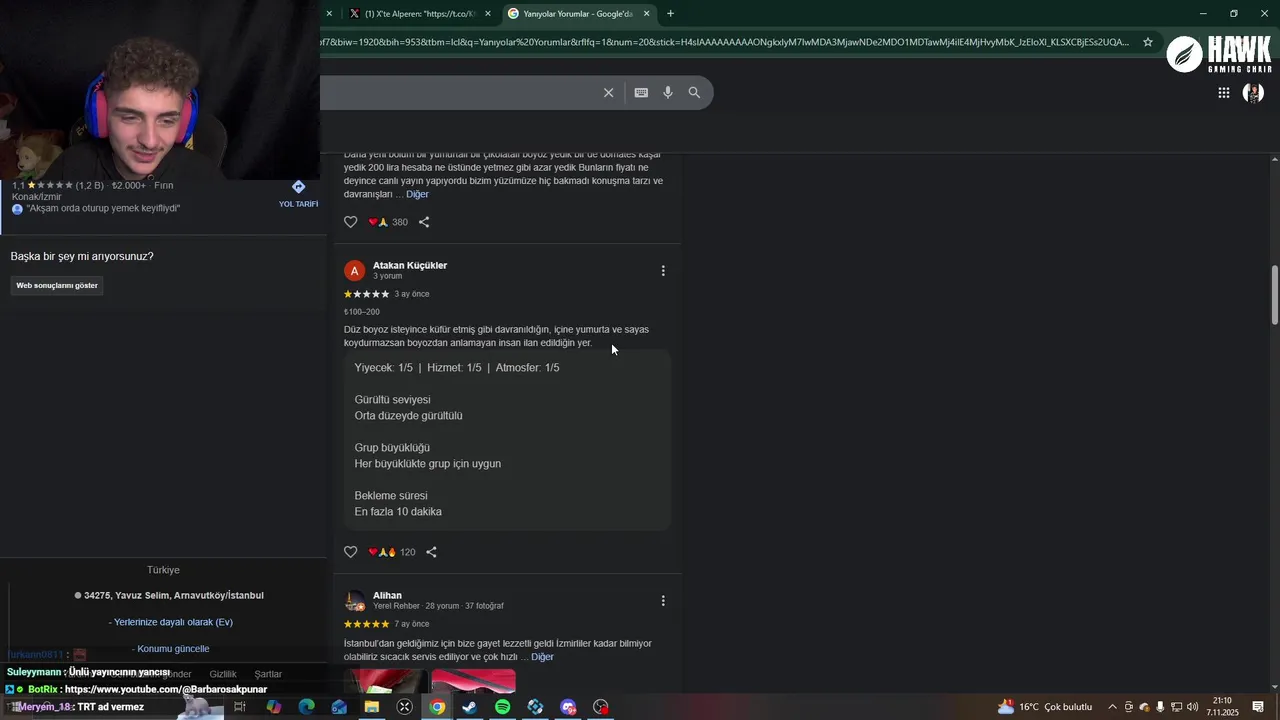
Task: Open more options for Atakan Küçükler's review
Action: 663,271
